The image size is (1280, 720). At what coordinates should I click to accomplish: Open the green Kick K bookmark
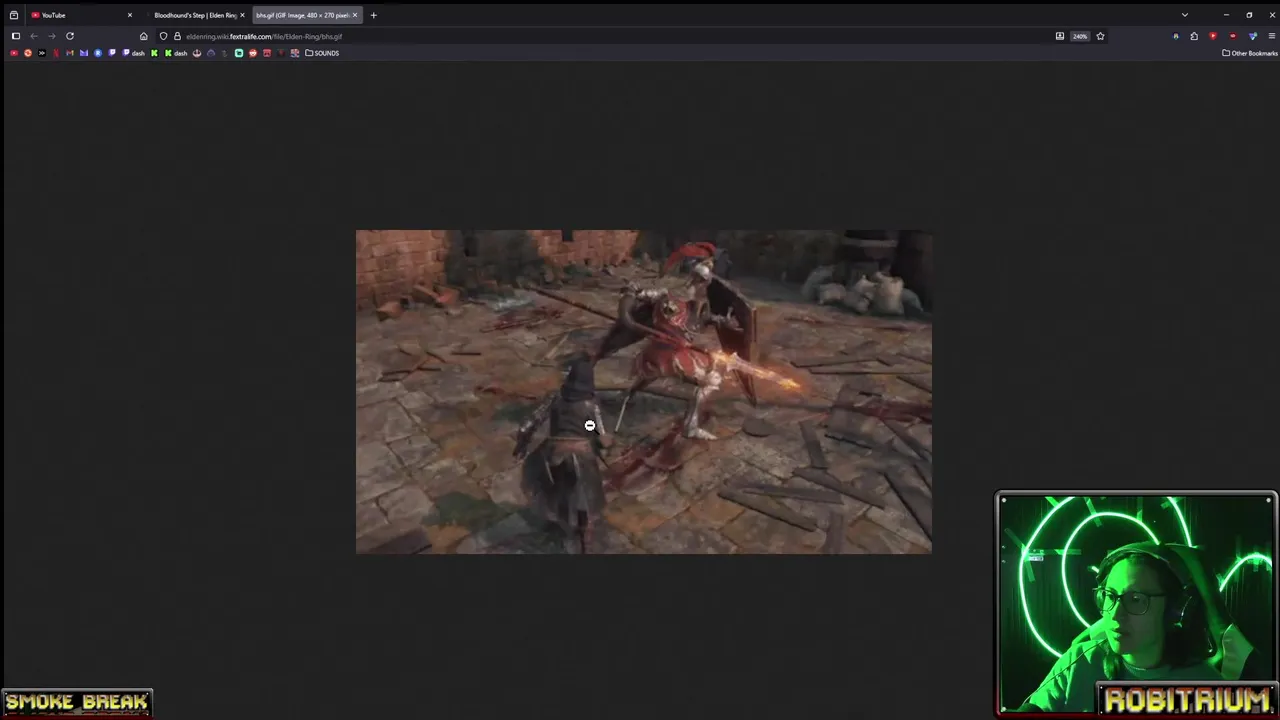click(x=154, y=53)
